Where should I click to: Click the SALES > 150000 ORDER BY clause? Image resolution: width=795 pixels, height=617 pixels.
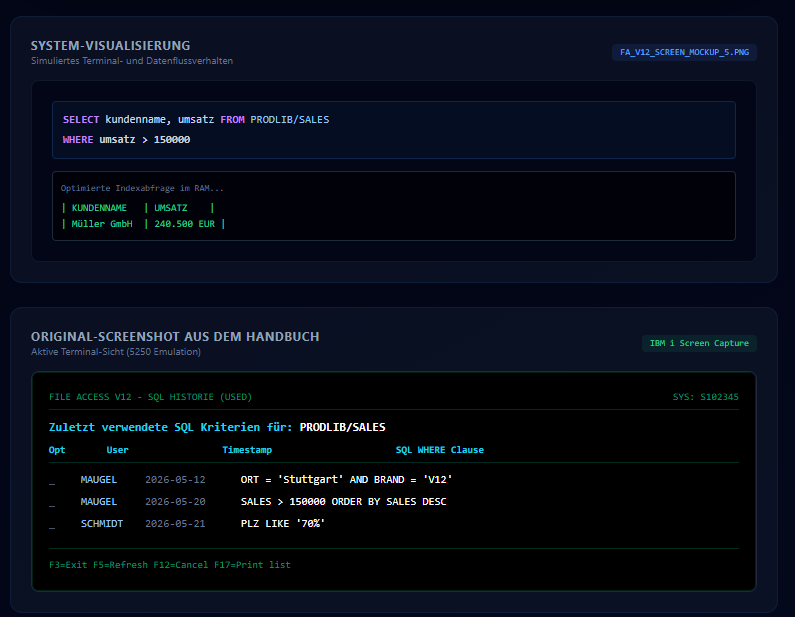(x=343, y=501)
